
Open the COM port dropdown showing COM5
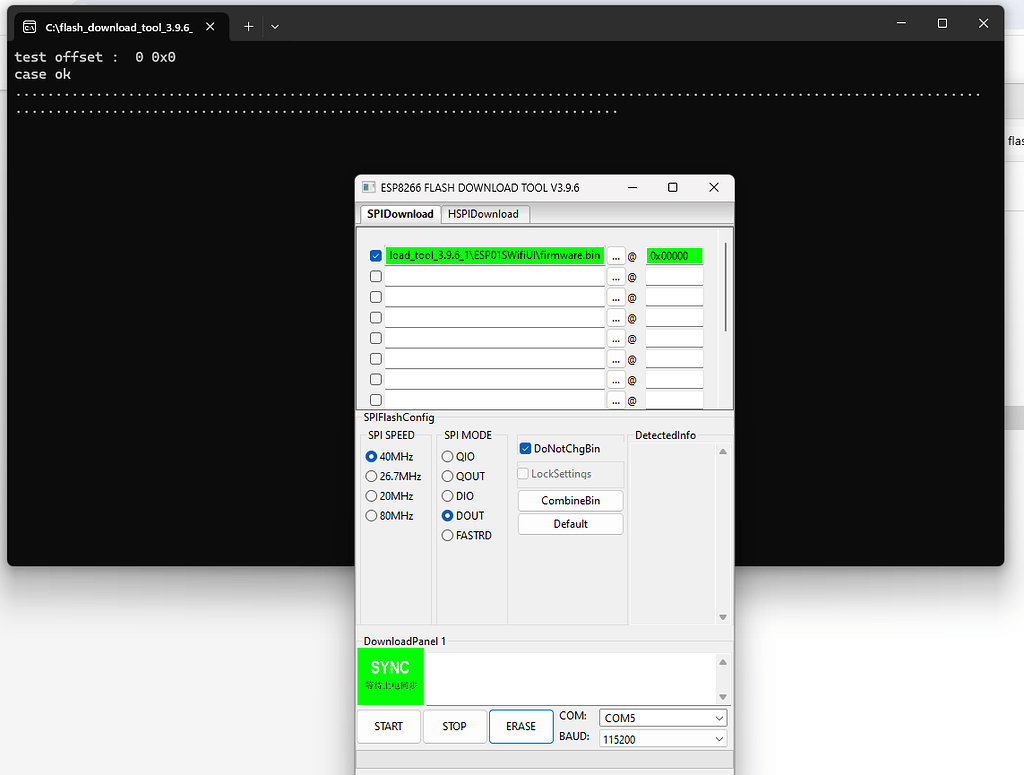[x=663, y=718]
